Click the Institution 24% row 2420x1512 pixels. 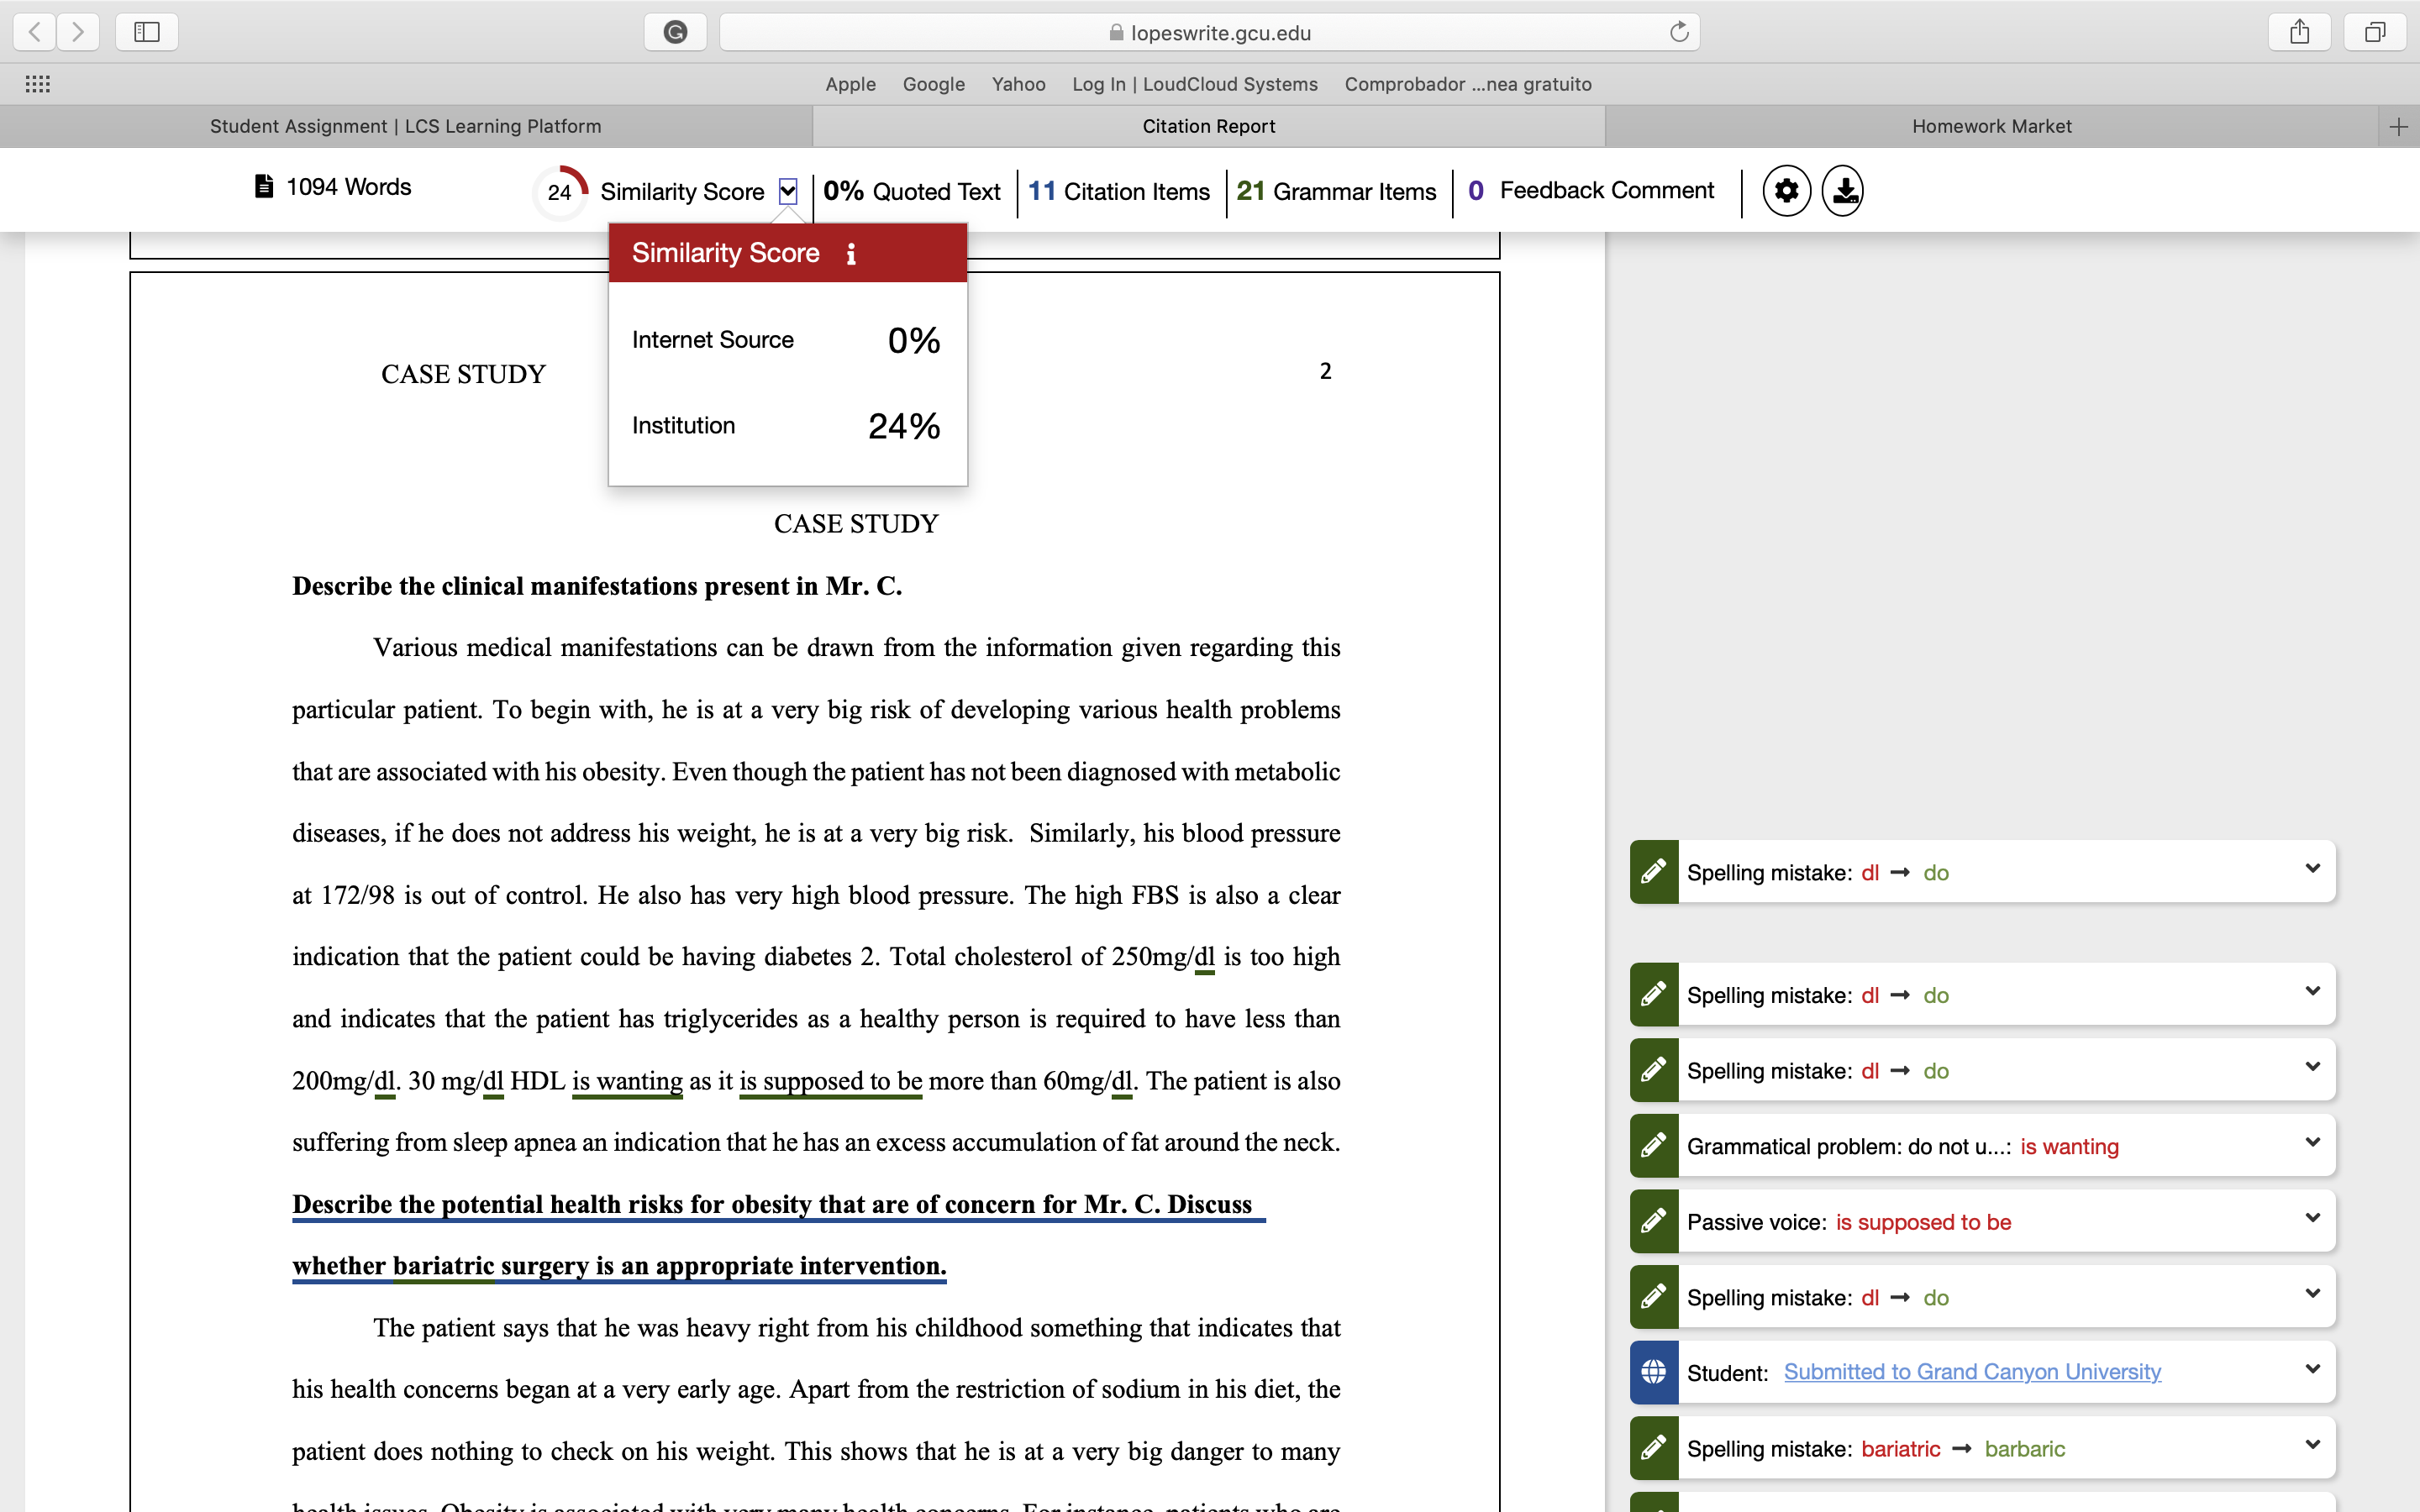pos(787,426)
